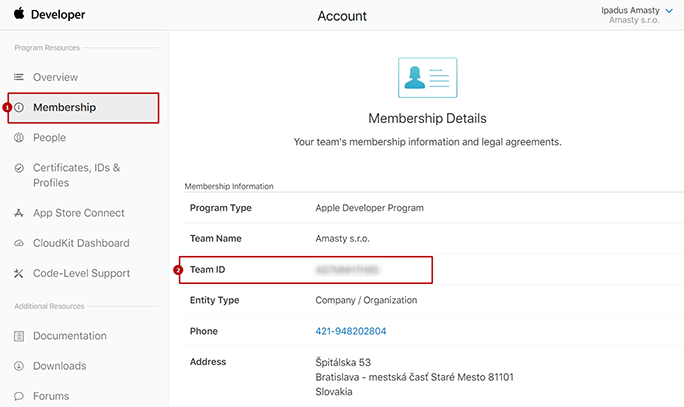Click the People person icon
684x407 pixels.
click(19, 138)
